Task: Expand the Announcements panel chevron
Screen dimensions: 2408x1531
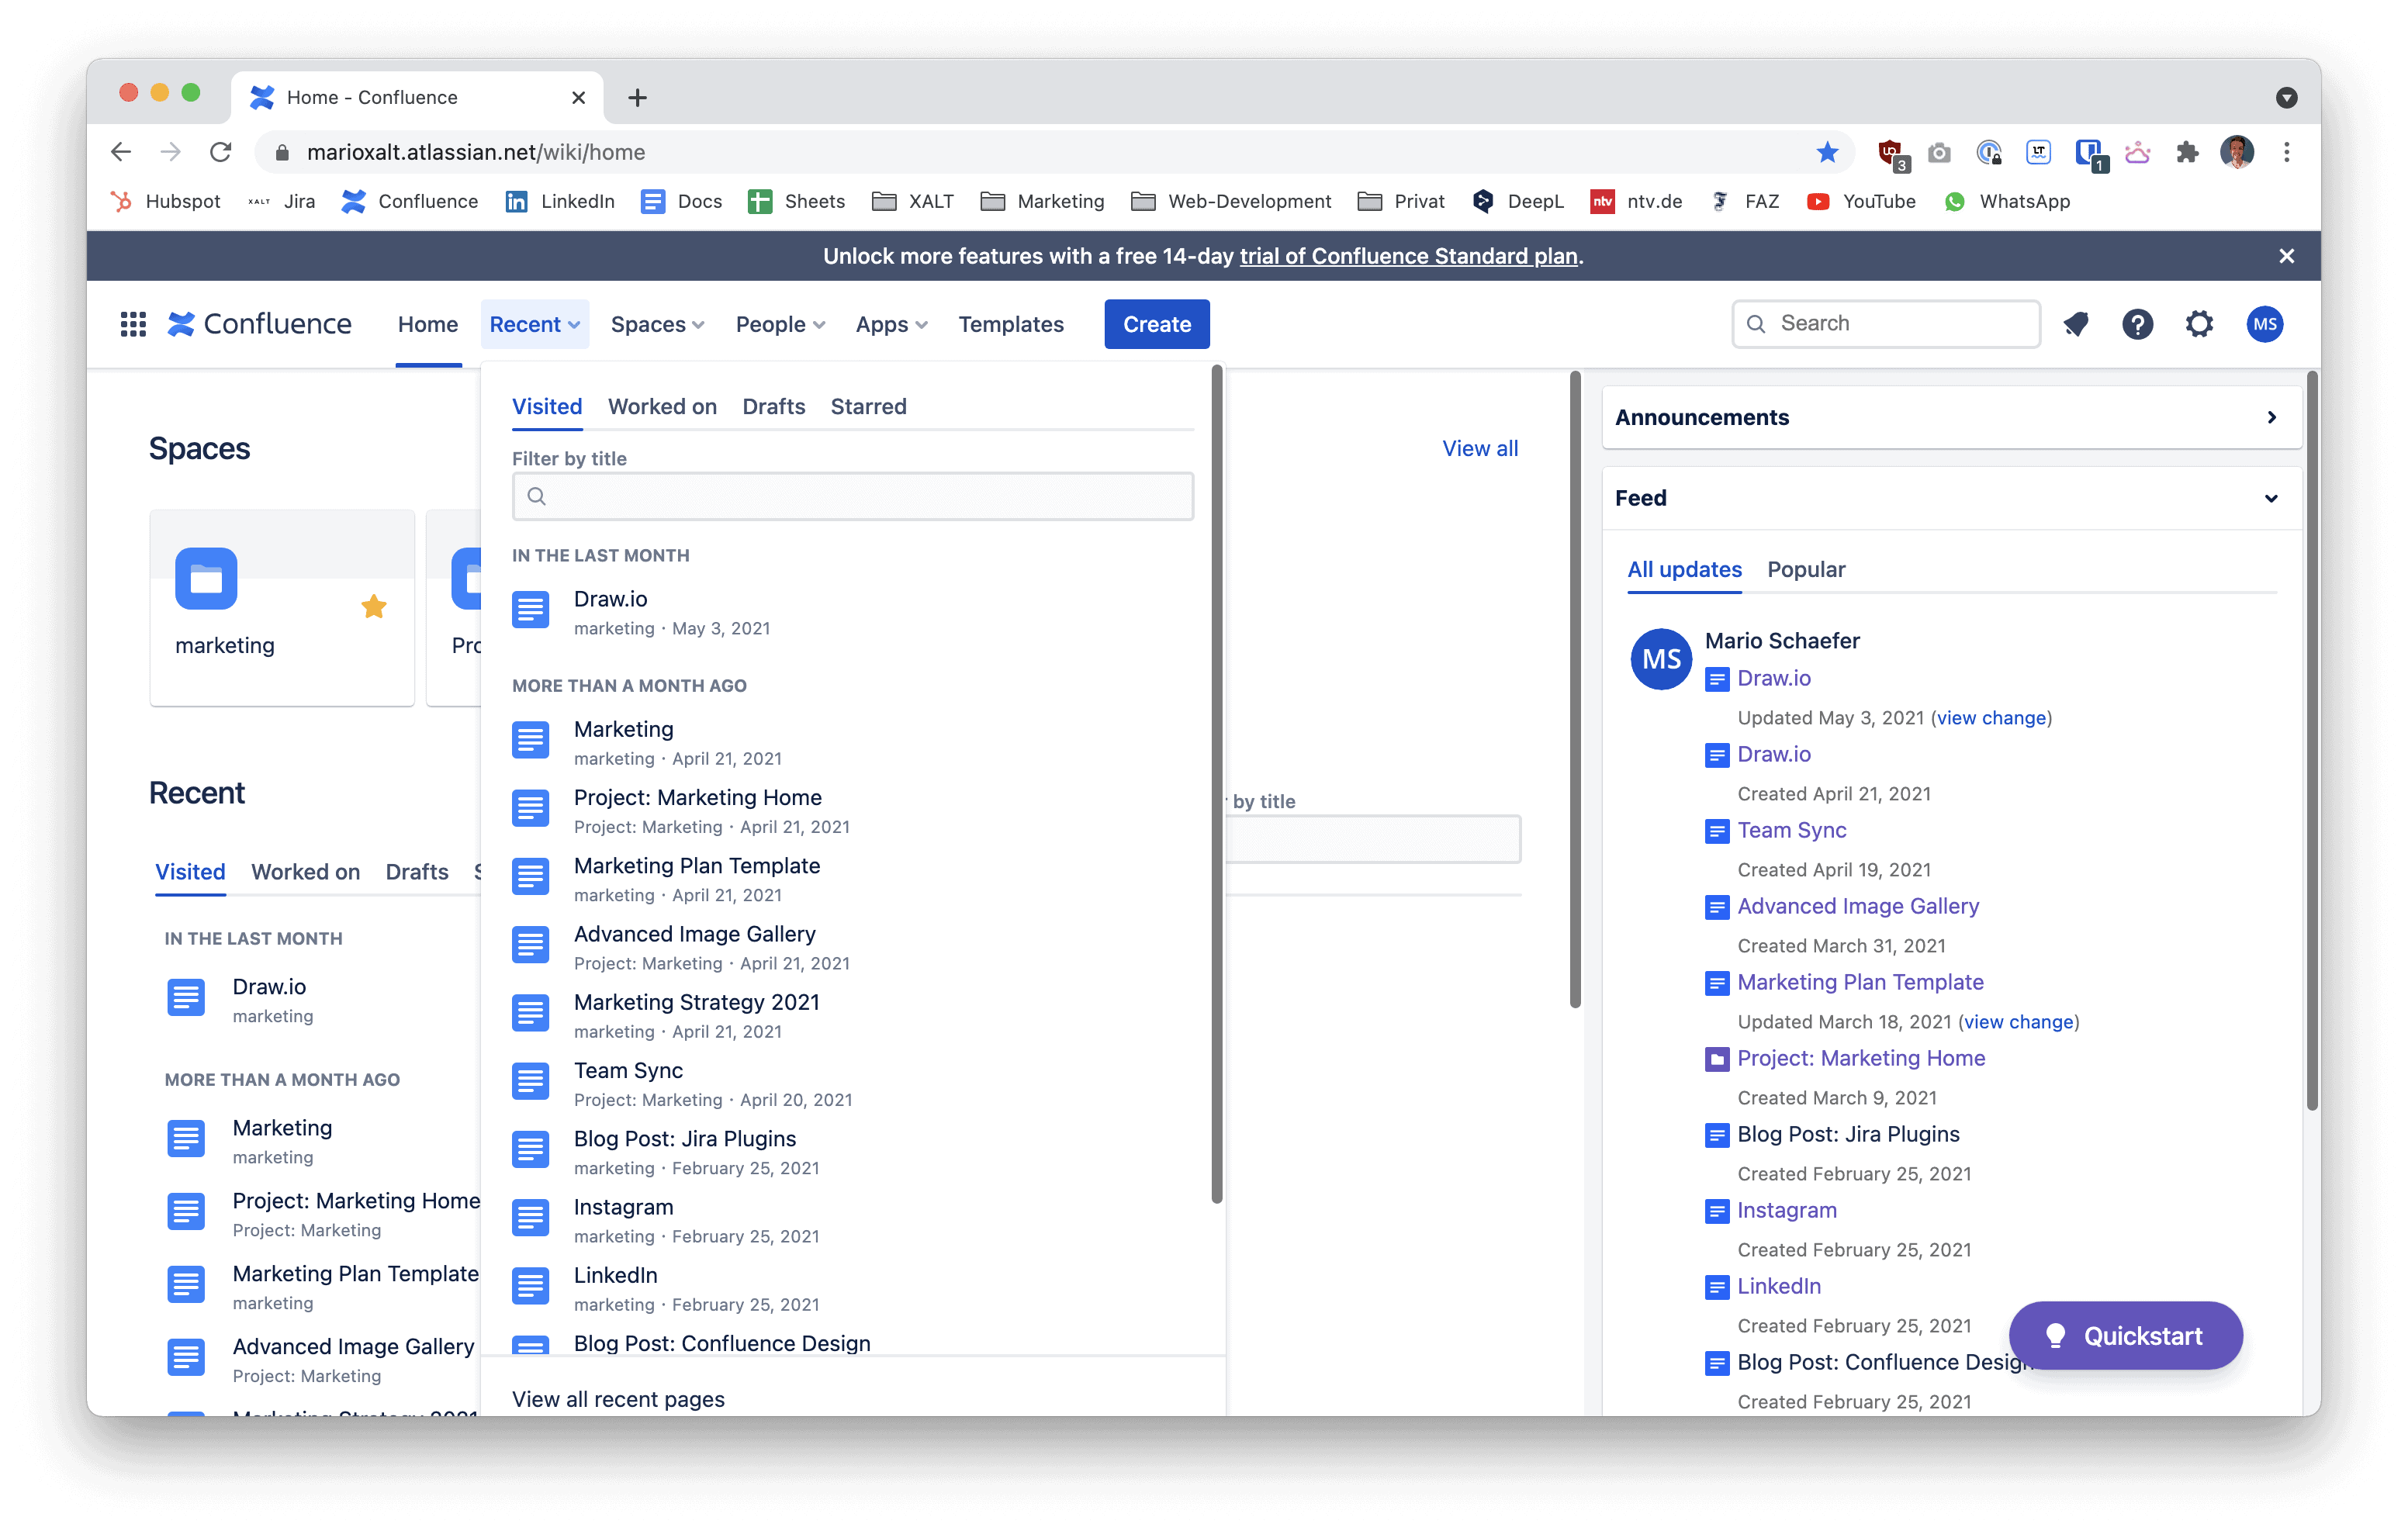Action: [x=2272, y=417]
